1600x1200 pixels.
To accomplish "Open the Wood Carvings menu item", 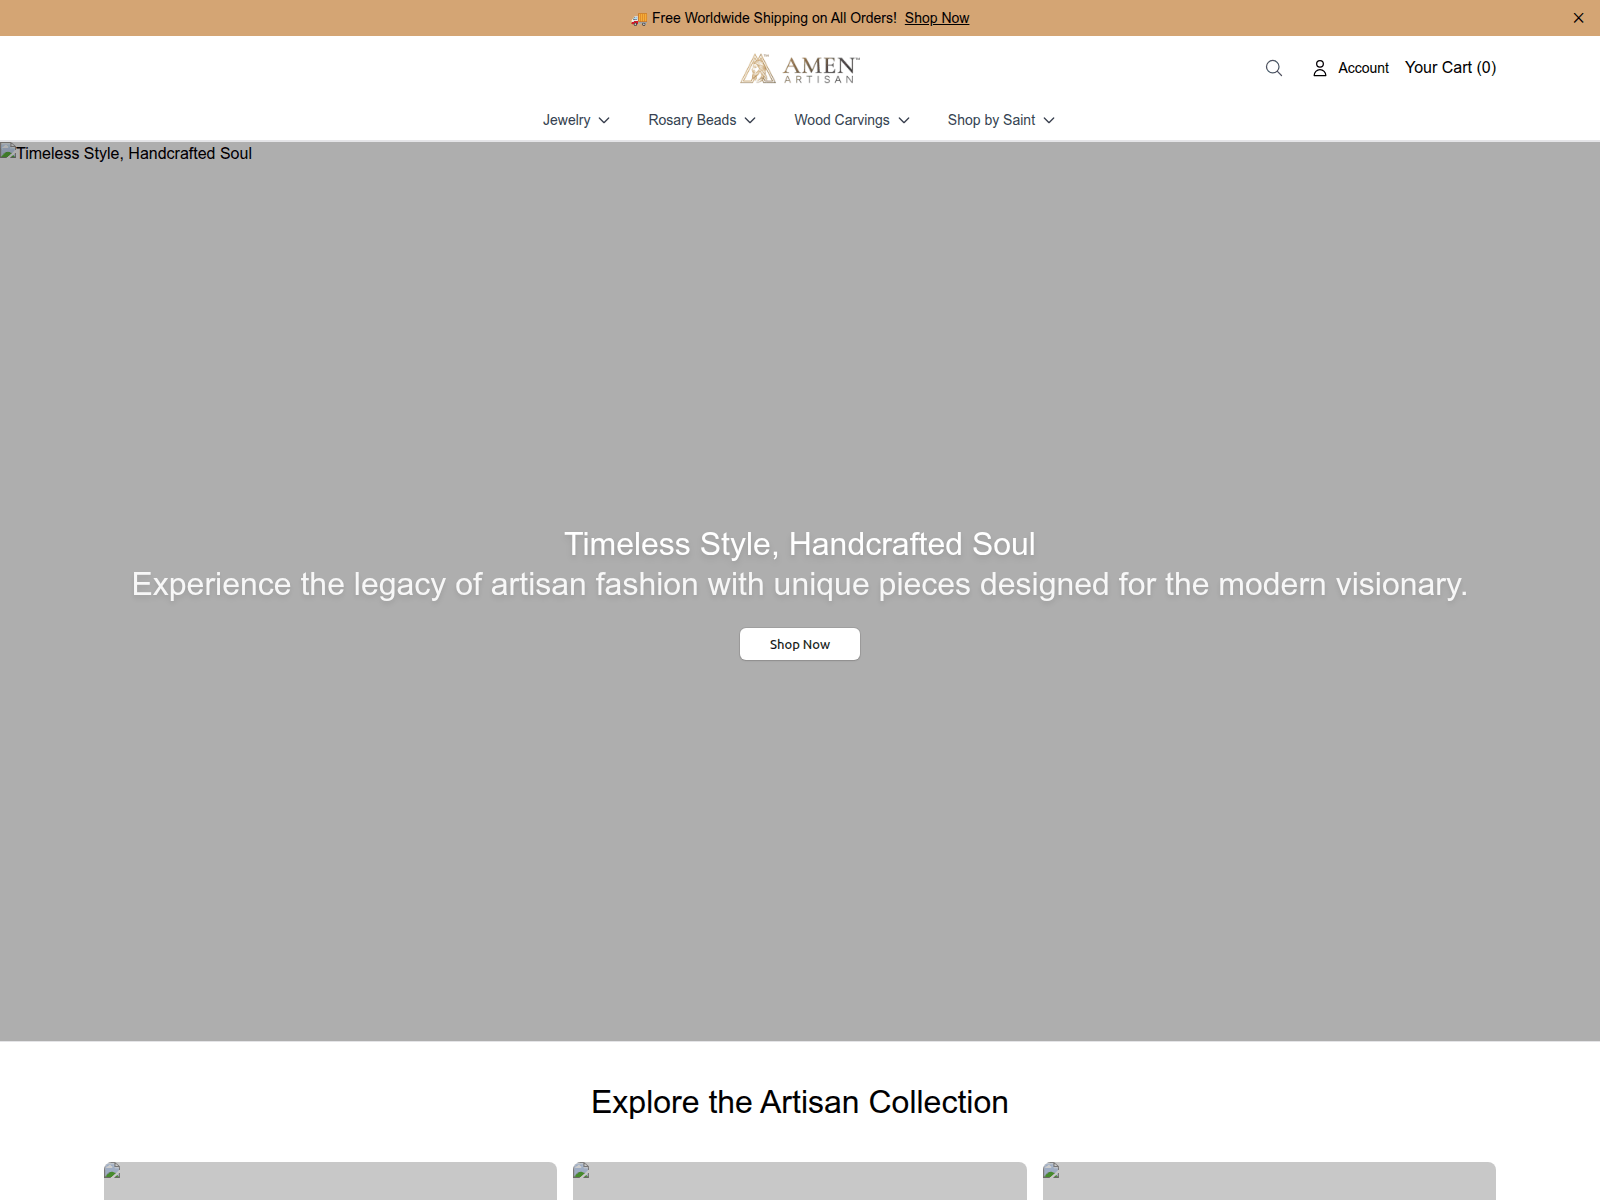I will pyautogui.click(x=842, y=120).
